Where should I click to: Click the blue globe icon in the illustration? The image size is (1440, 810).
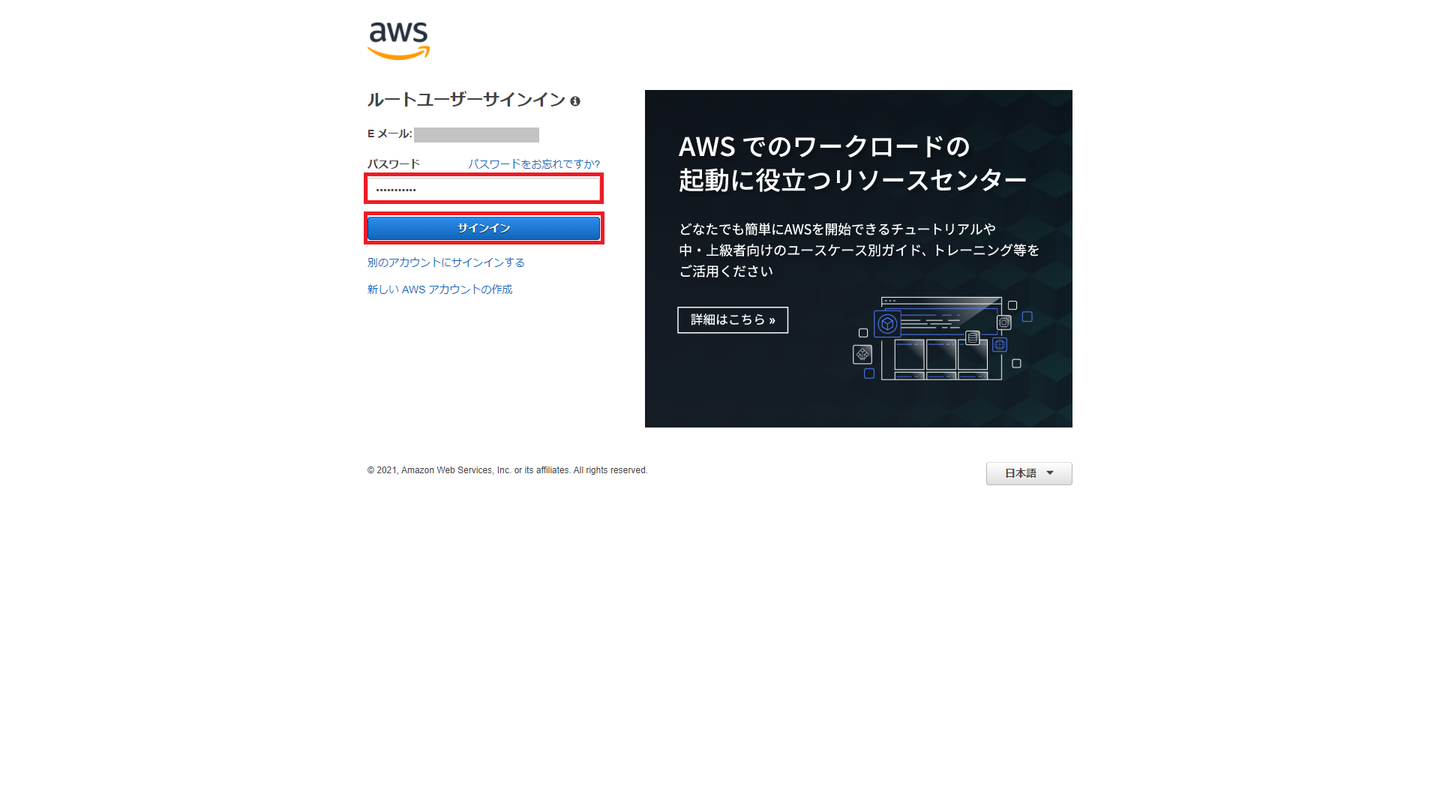coord(999,345)
